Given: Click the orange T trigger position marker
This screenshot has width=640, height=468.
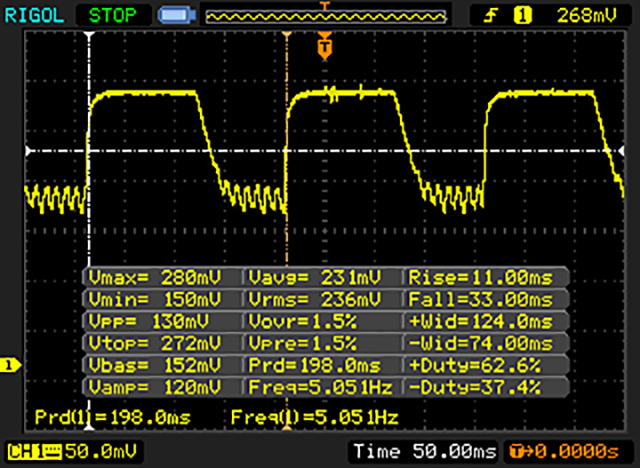Looking at the screenshot, I should (325, 46).
